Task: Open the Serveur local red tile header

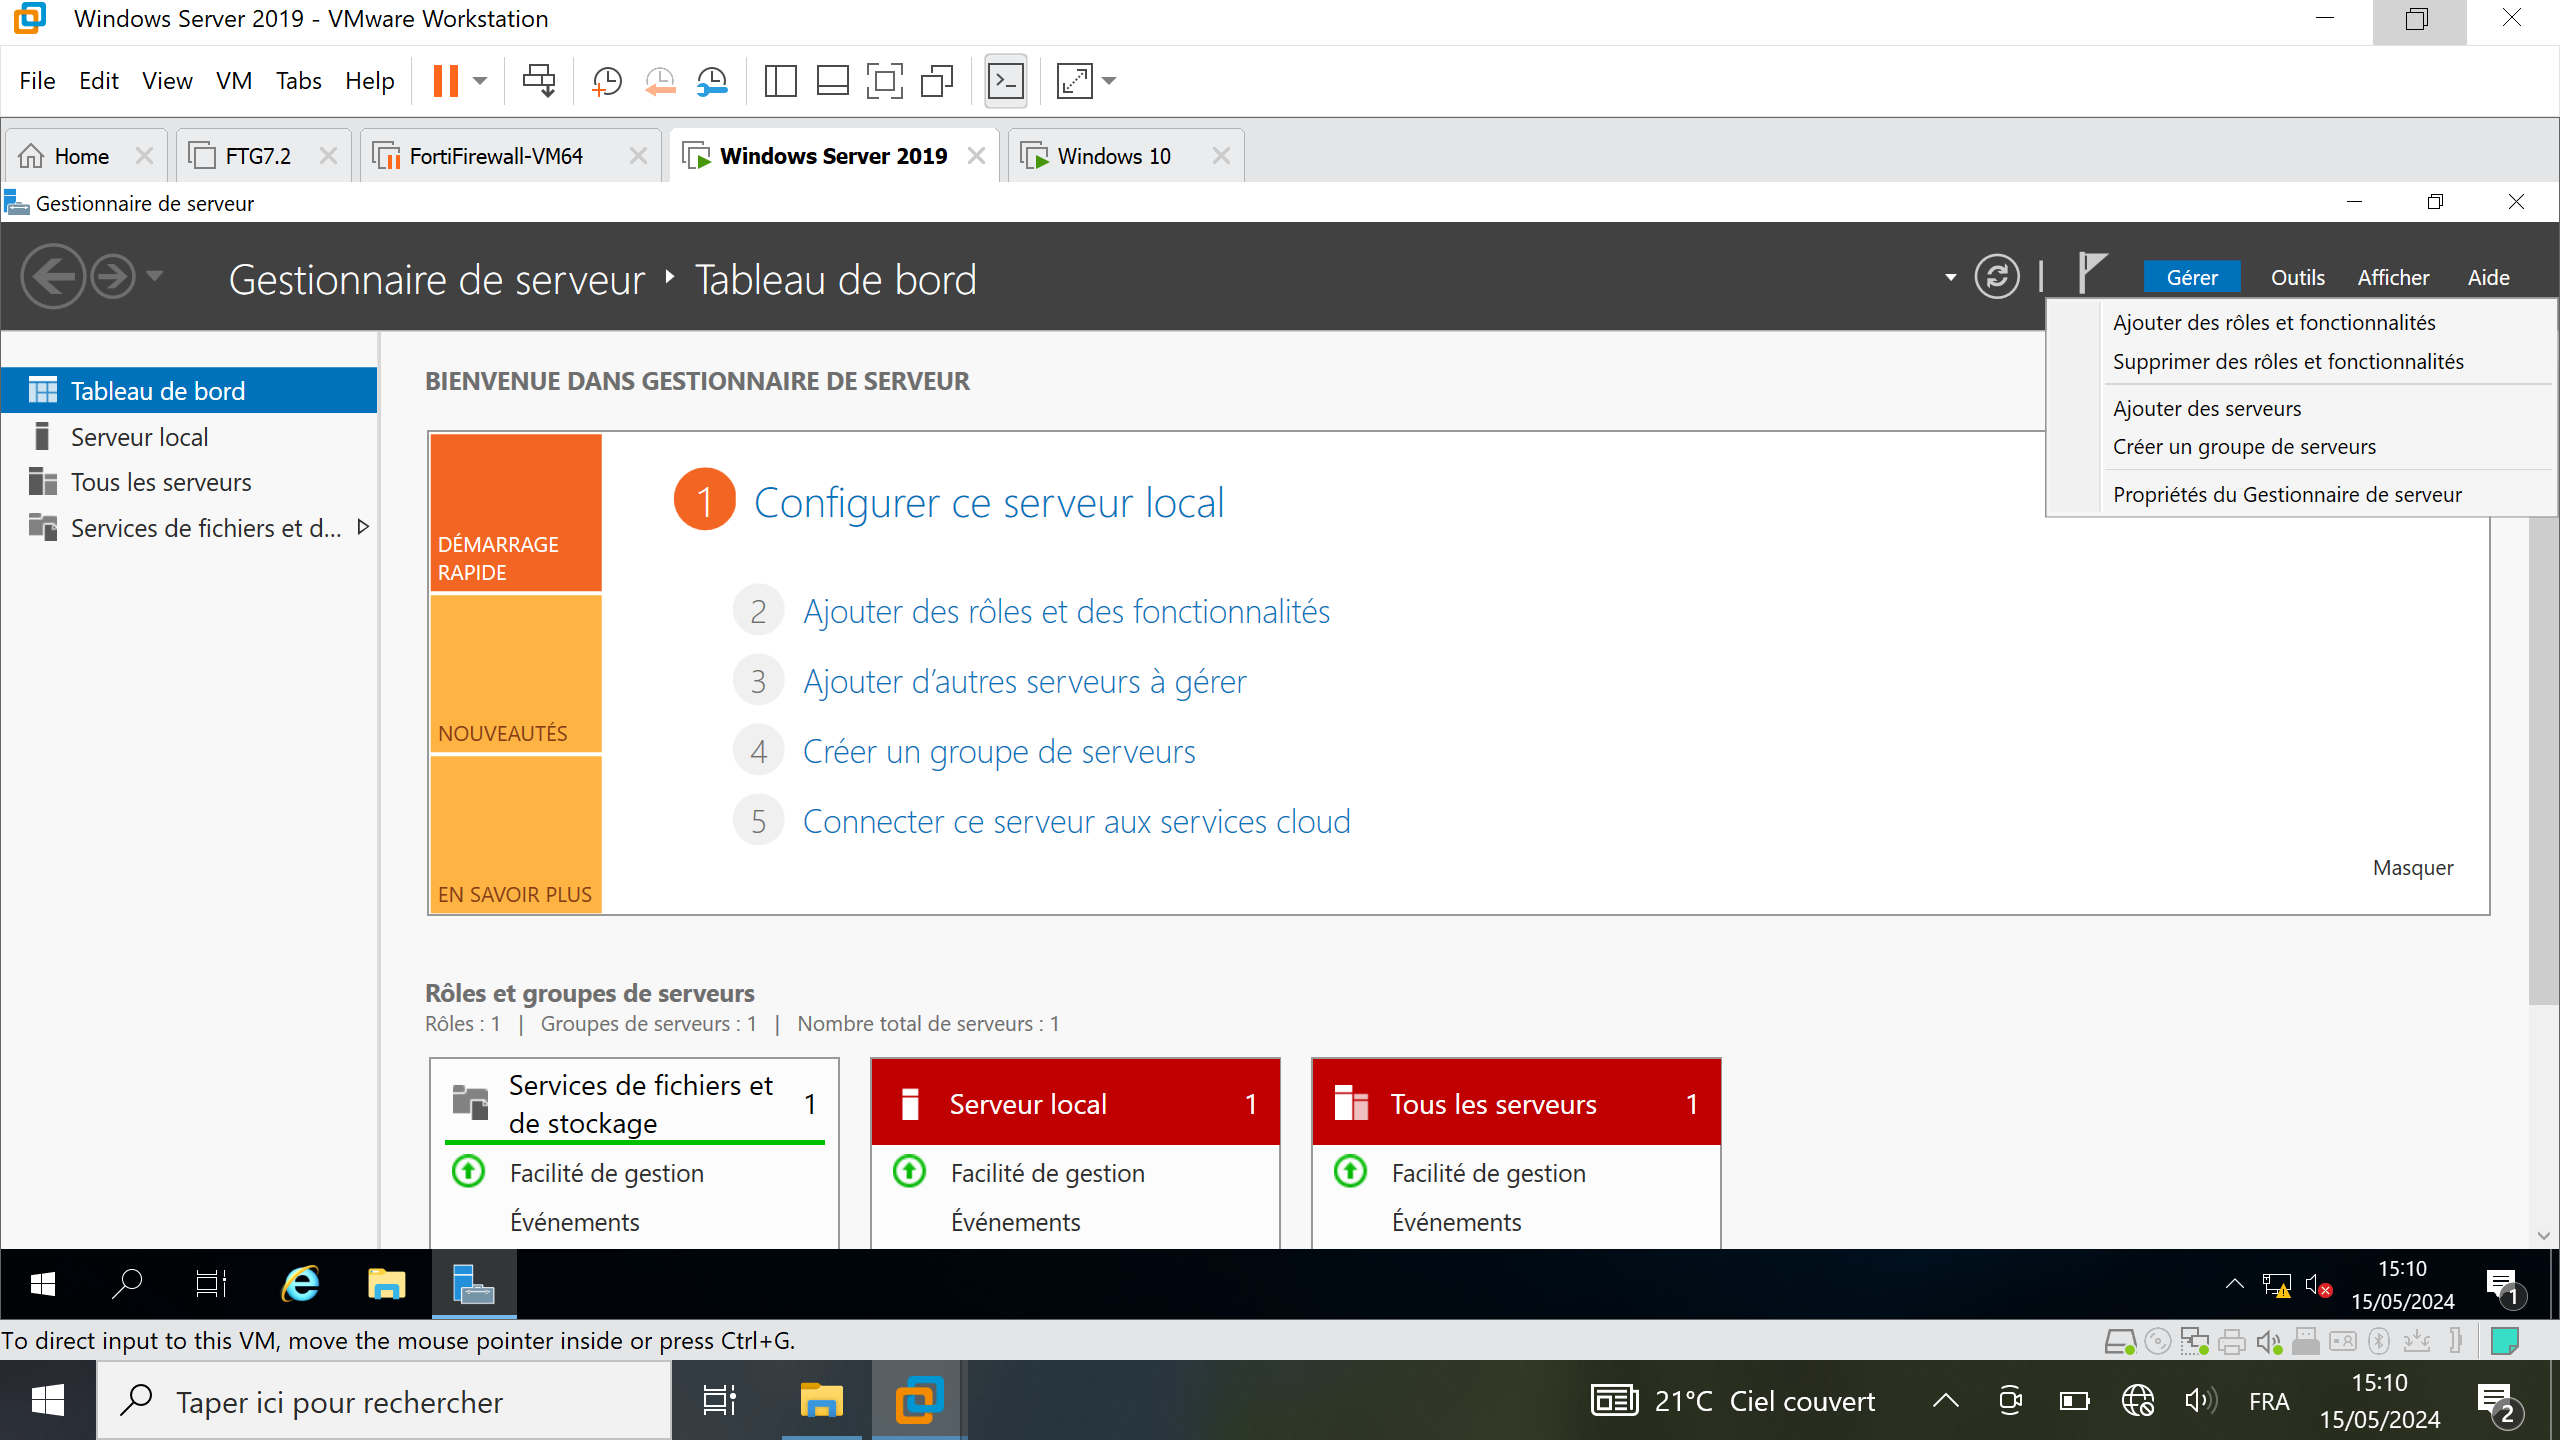Action: point(1075,1103)
